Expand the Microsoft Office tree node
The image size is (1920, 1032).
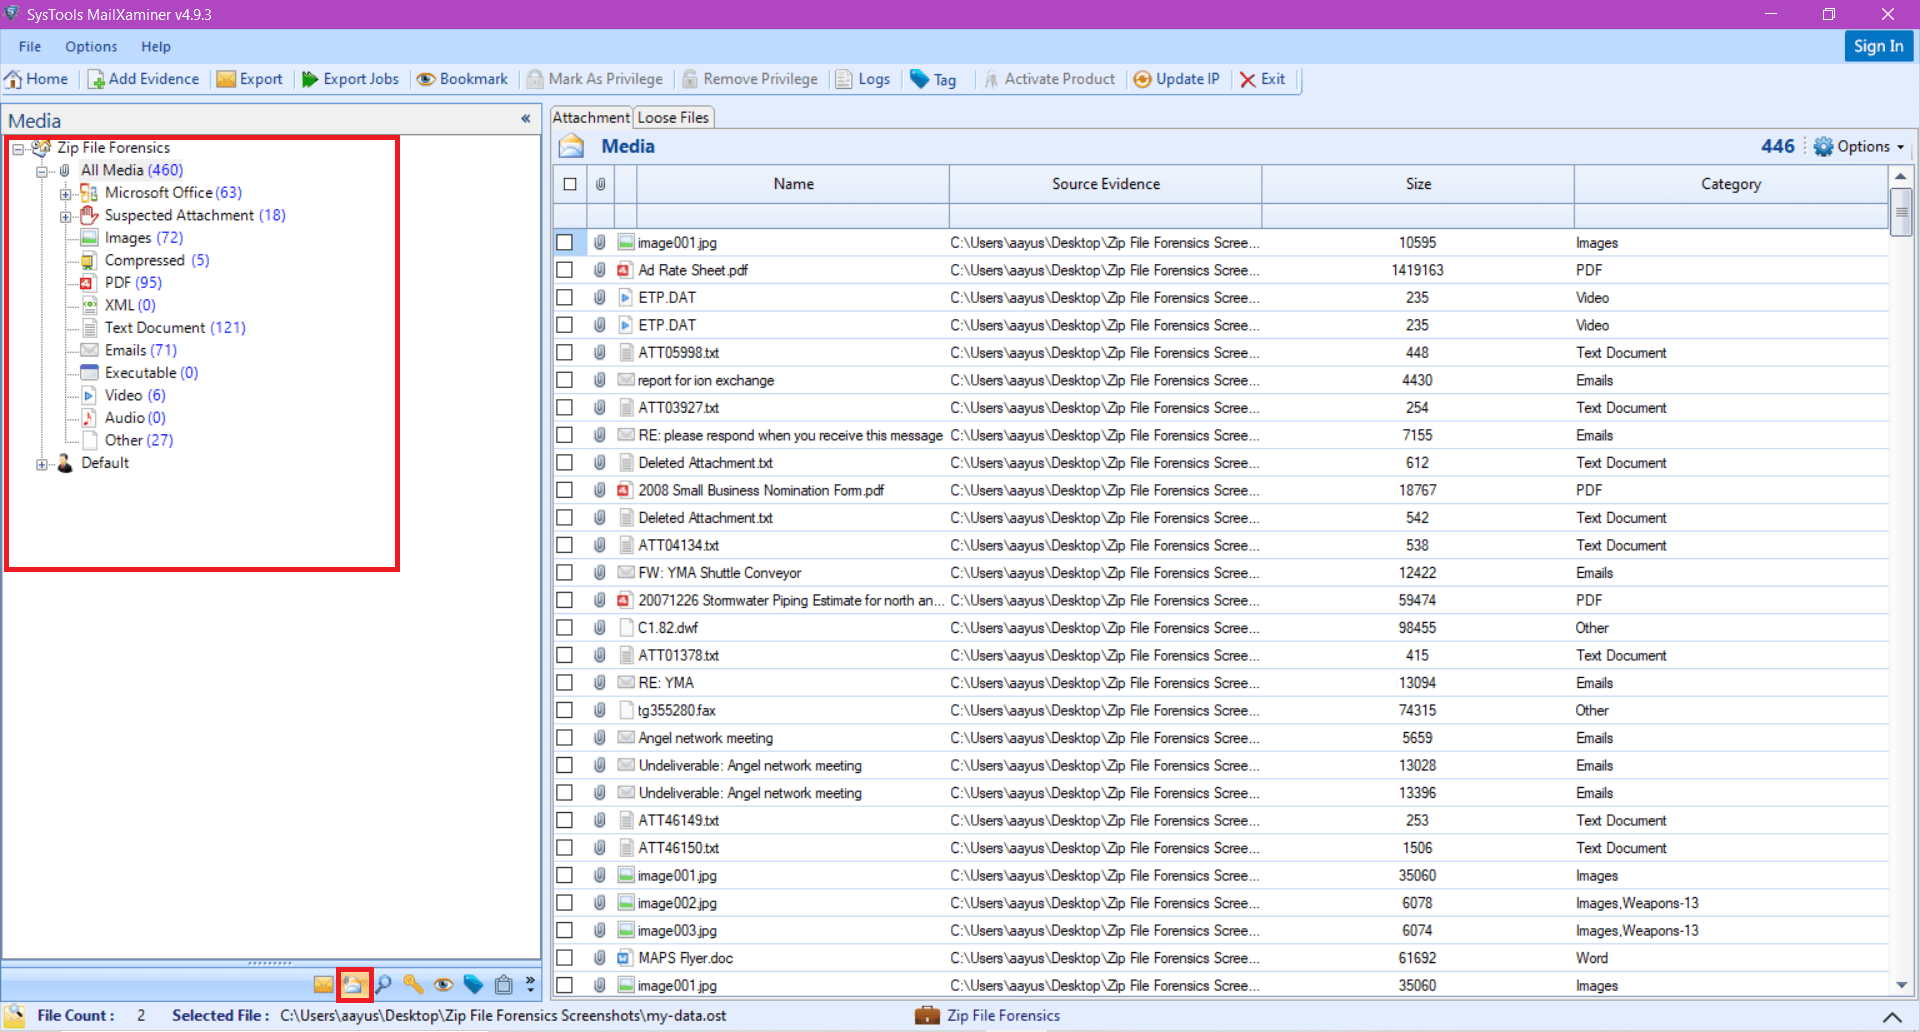(x=64, y=192)
